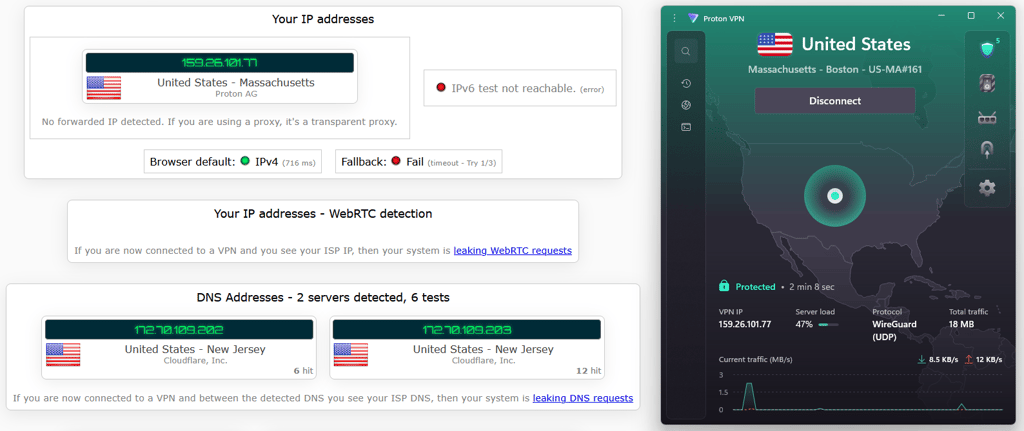Click the DNS address 172.70.109.203 banner

466,329
